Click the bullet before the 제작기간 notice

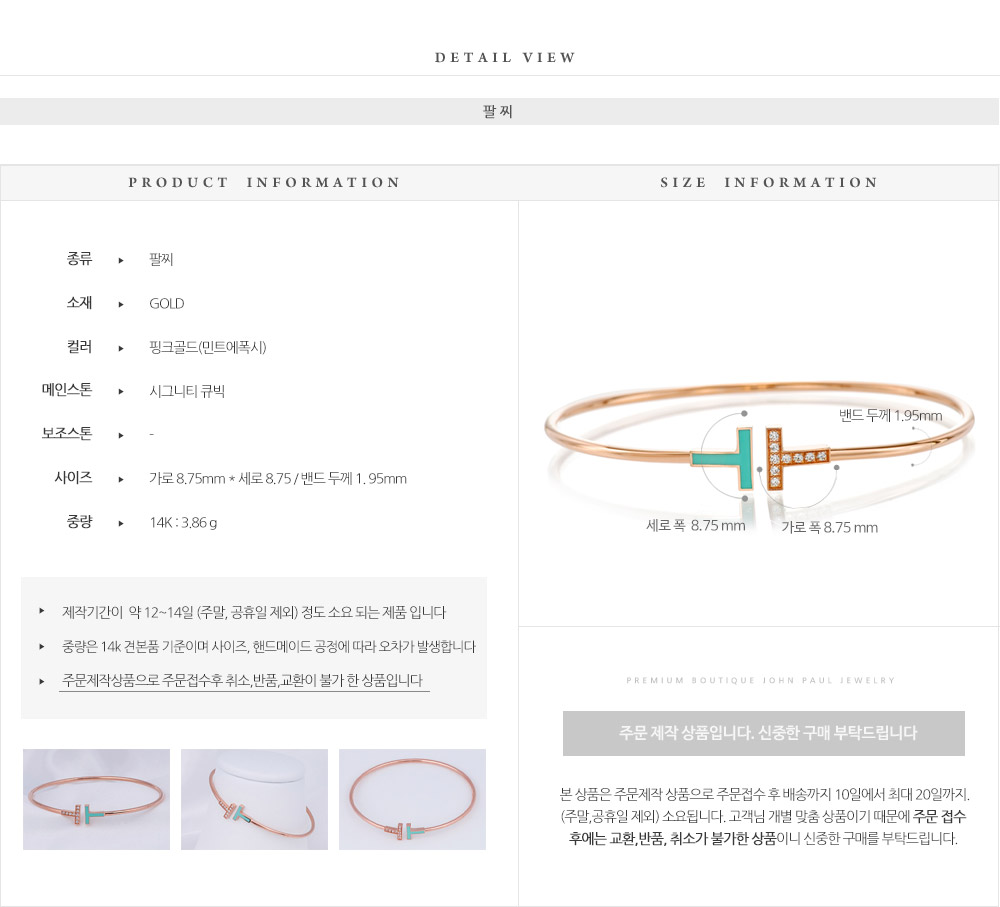41,611
